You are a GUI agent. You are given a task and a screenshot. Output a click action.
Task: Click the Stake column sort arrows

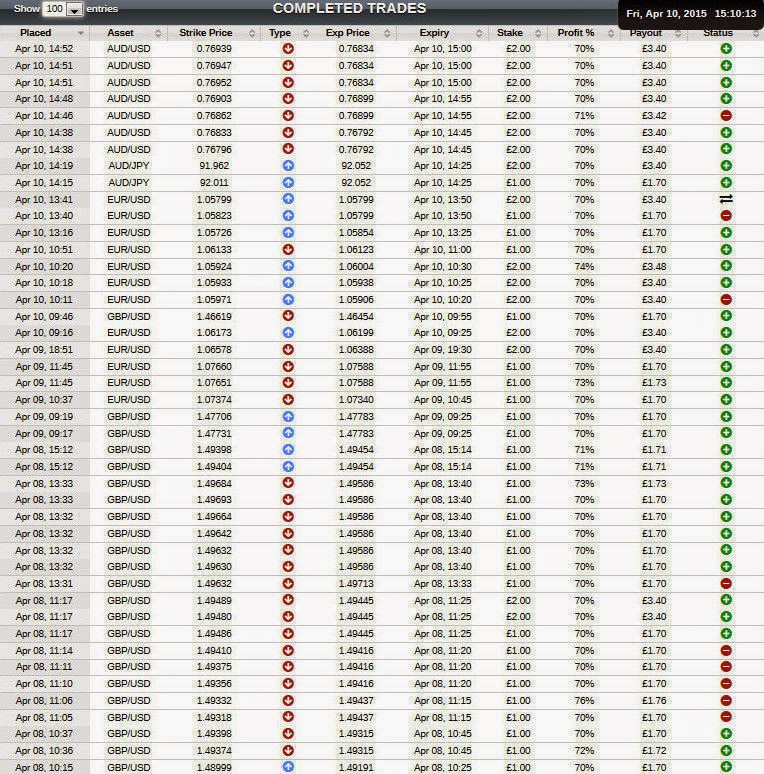click(x=538, y=33)
